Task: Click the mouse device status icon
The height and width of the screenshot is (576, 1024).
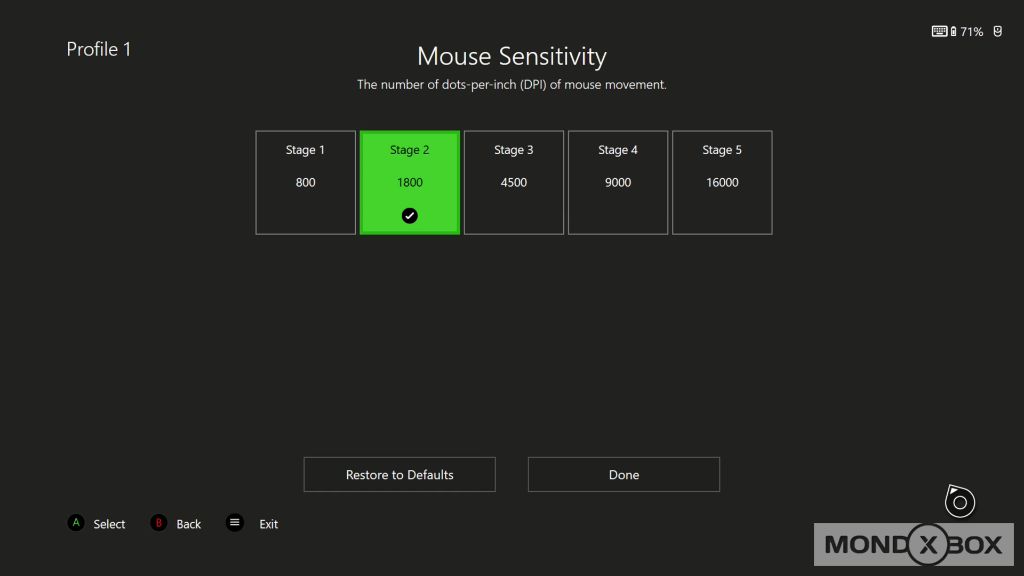Action: pos(998,32)
